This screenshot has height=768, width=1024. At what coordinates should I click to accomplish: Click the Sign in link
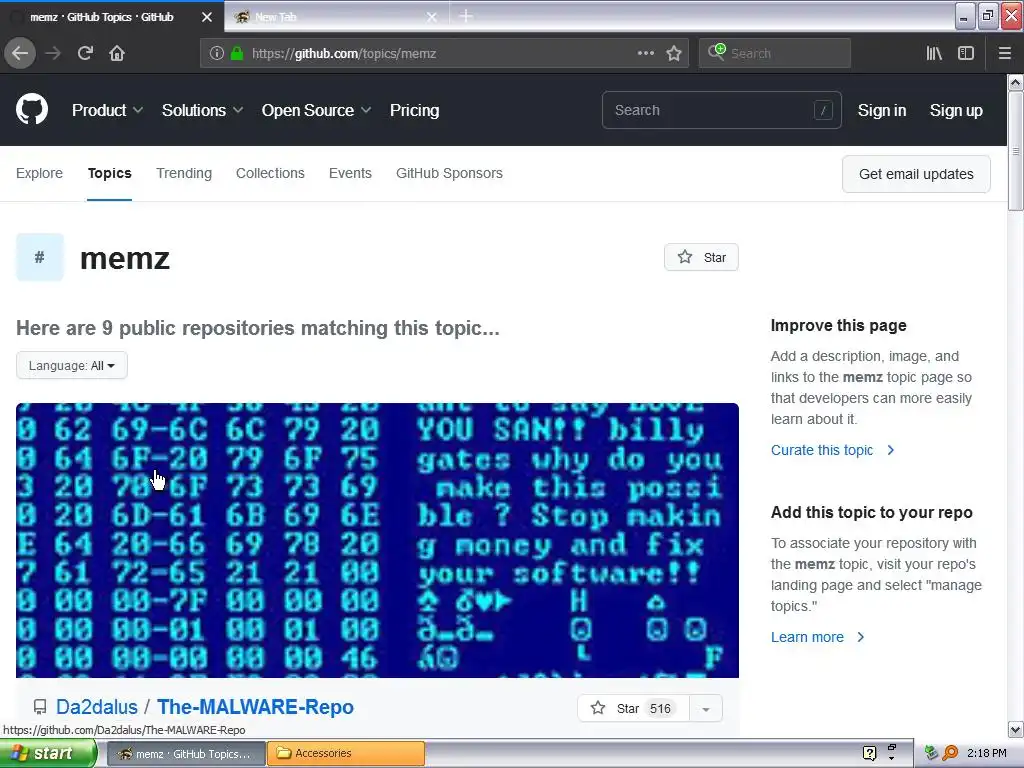[x=882, y=110]
